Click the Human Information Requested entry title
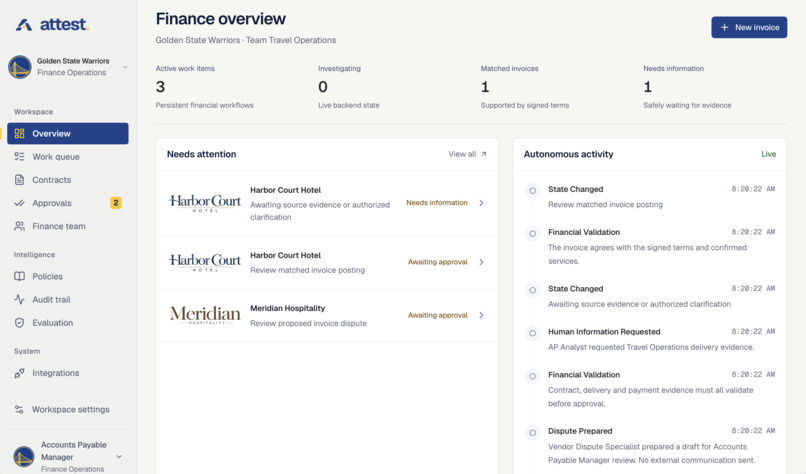 pos(604,332)
